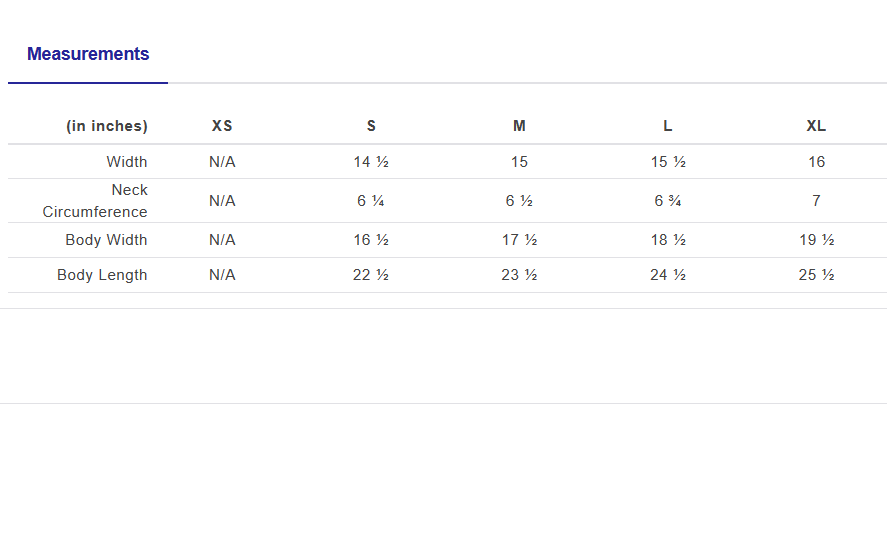
Task: Click the XL size column header
Action: pos(816,126)
